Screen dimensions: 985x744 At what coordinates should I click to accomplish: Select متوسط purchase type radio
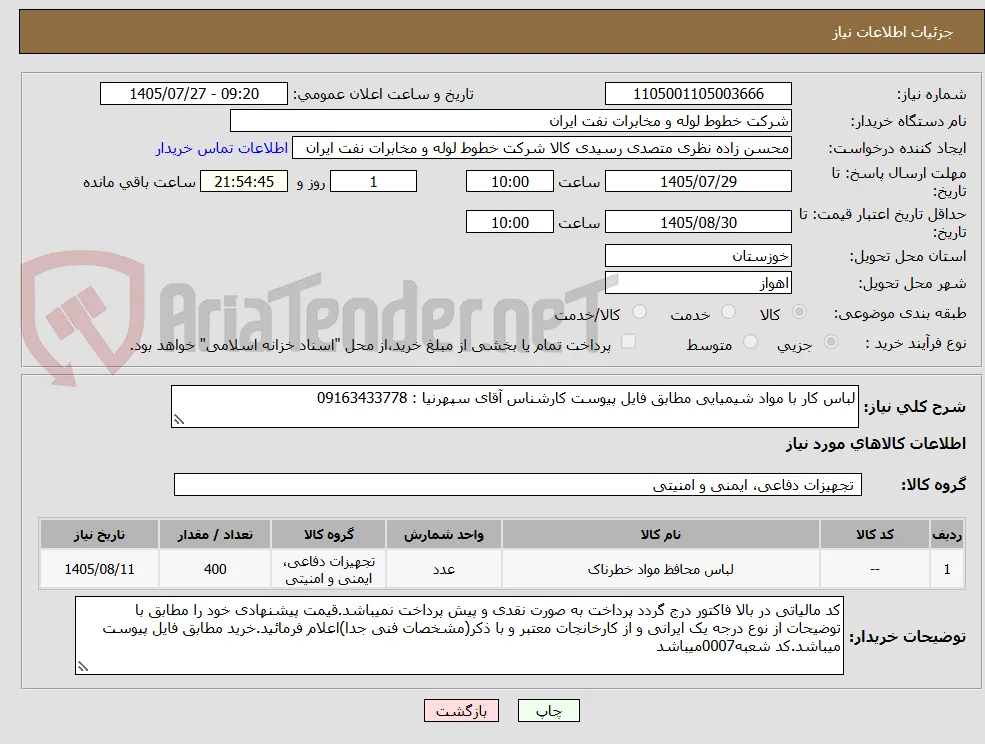point(750,342)
